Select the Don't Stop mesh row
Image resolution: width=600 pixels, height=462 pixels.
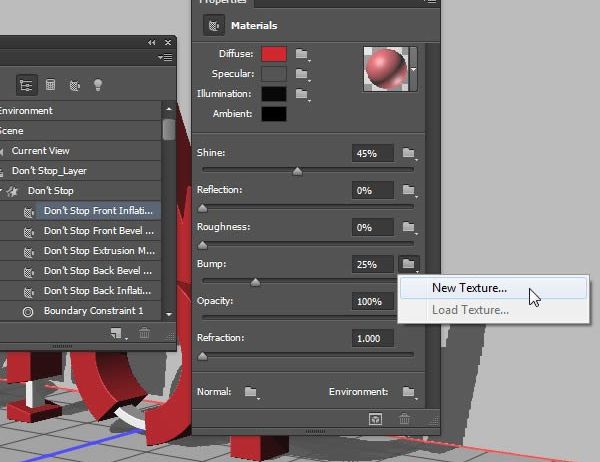tap(80, 191)
